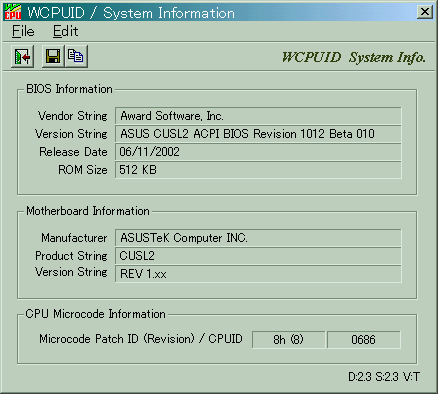Click the REV 1.xx version field

258,274
